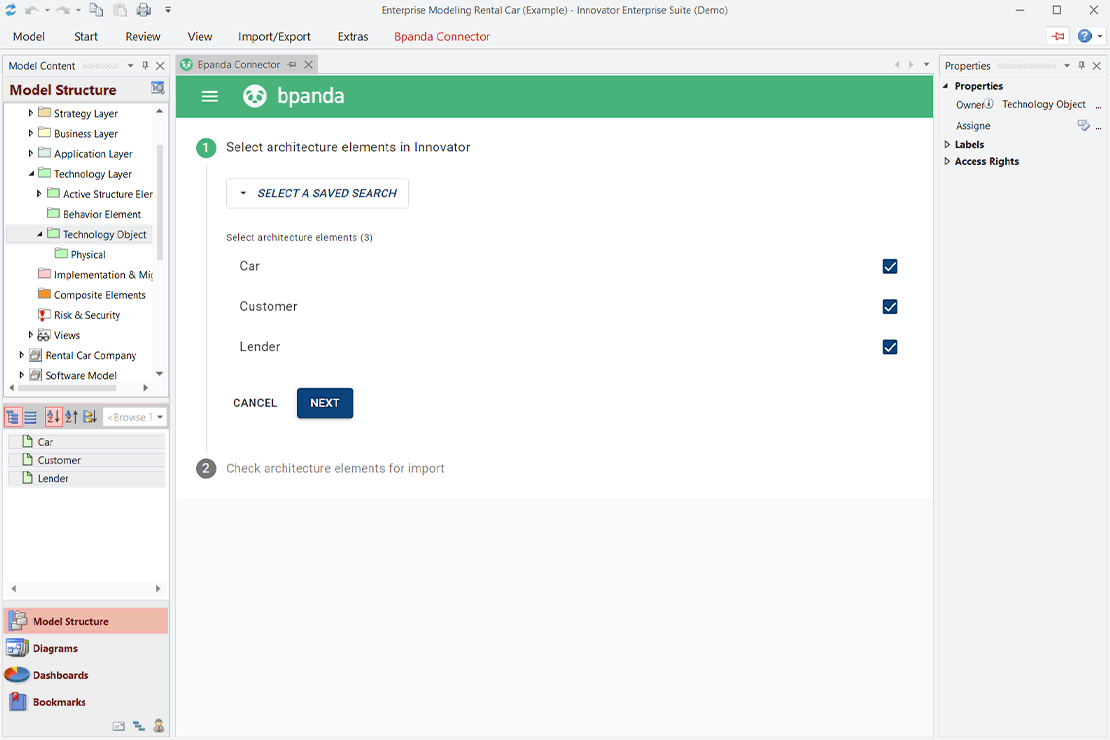Expand the Active Structure Element folder
The height and width of the screenshot is (740, 1110).
(x=39, y=193)
